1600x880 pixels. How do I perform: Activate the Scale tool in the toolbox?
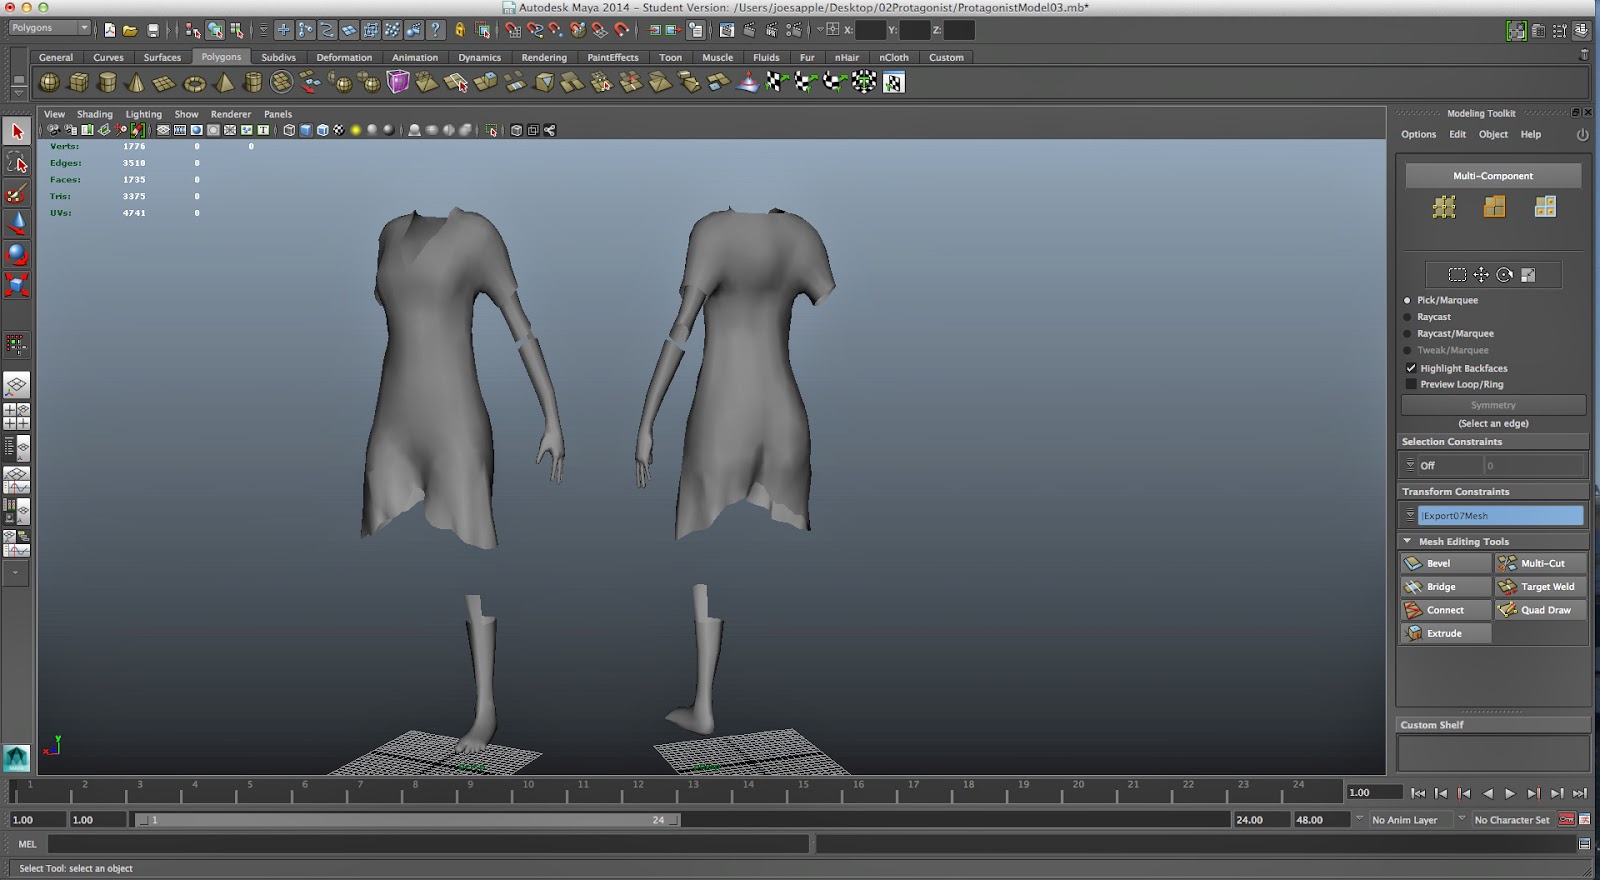(17, 285)
